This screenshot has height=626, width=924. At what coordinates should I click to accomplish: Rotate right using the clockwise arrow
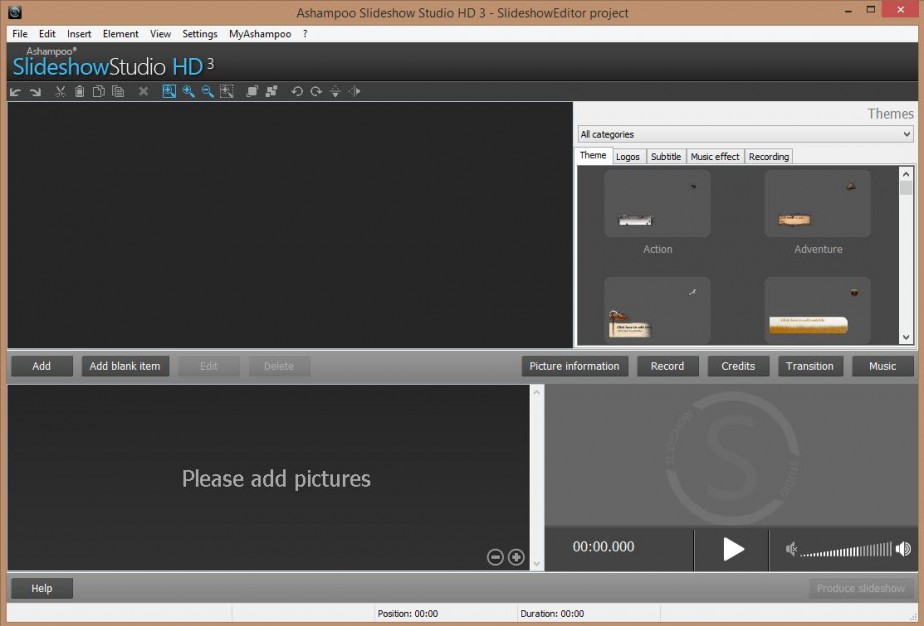click(x=316, y=91)
